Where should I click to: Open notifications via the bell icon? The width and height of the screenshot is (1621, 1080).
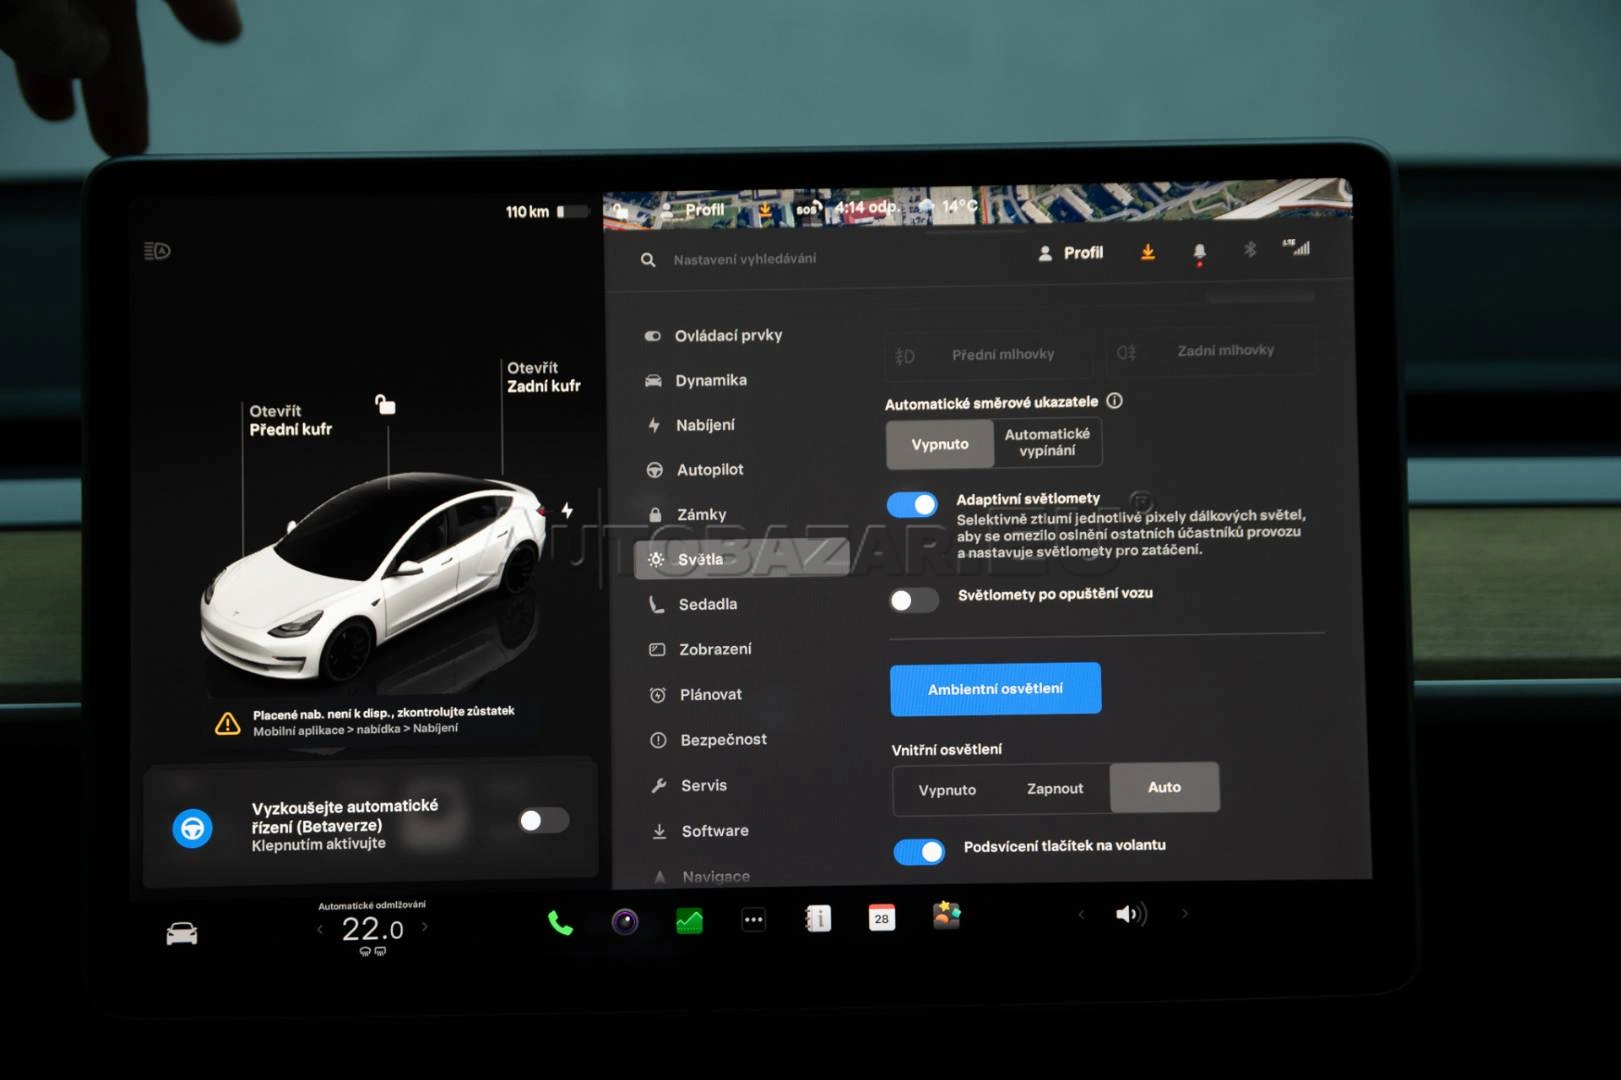[x=1199, y=253]
